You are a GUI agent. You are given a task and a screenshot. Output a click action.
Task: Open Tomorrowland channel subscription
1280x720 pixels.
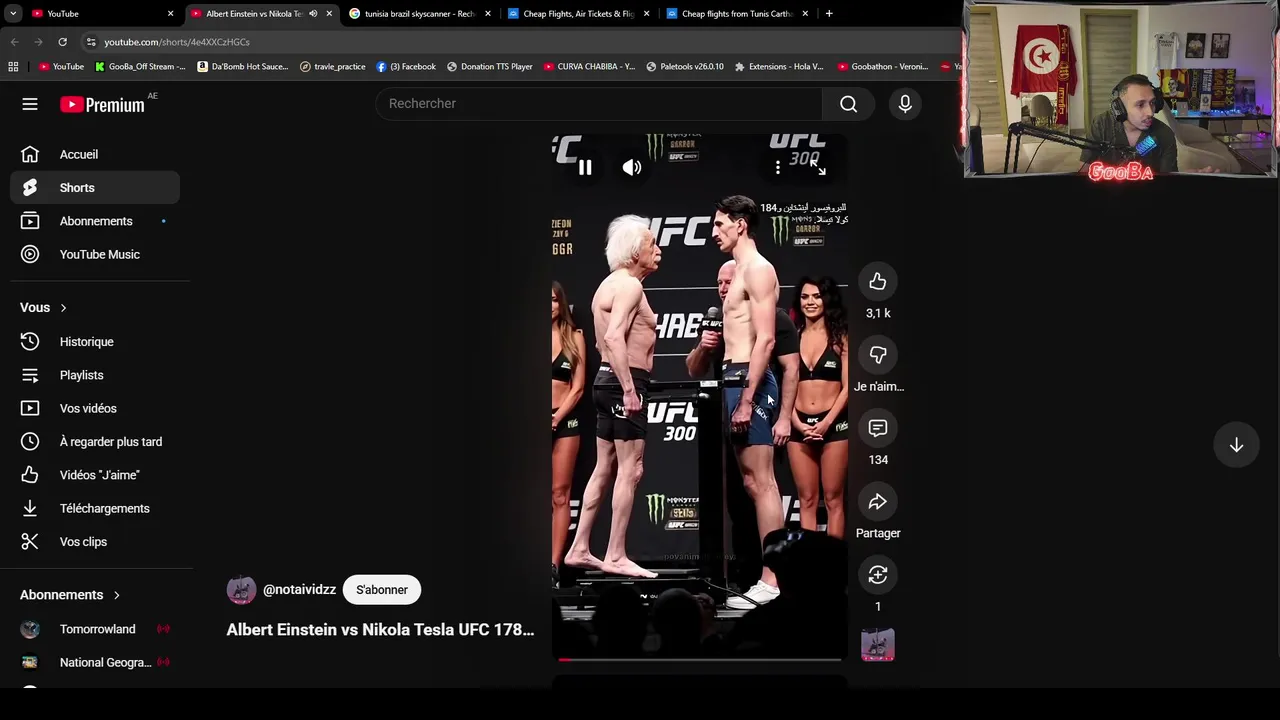[x=95, y=629]
